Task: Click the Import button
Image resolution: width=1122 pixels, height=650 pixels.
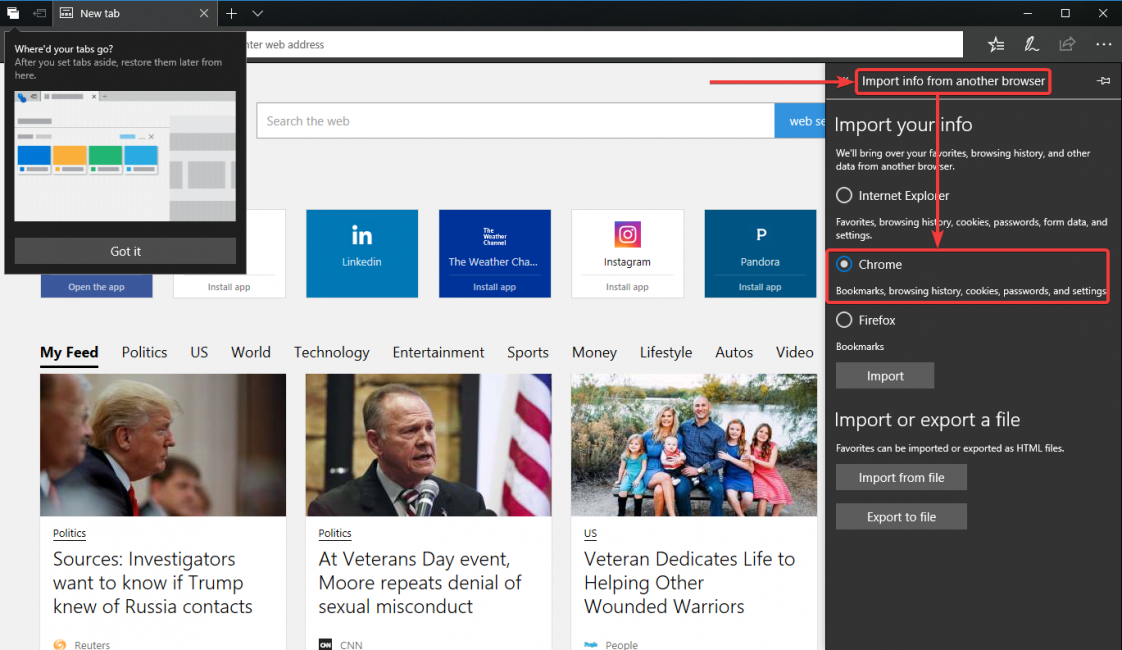Action: click(885, 376)
